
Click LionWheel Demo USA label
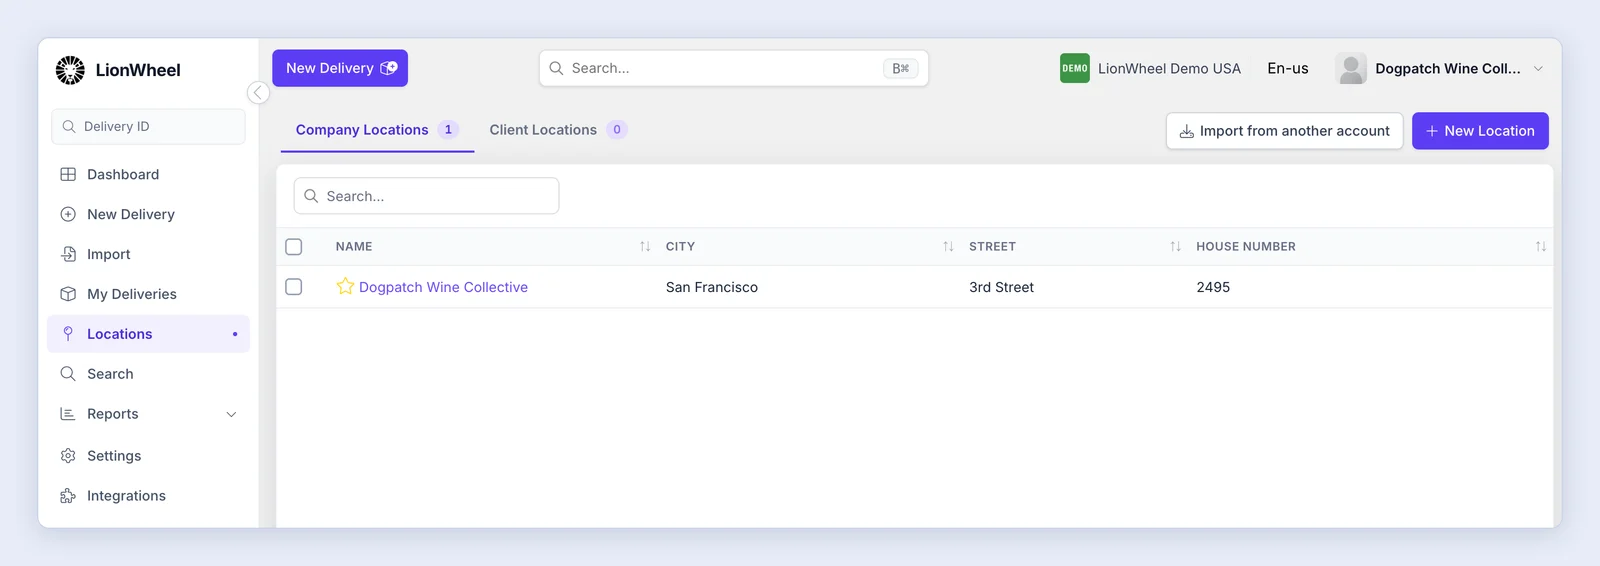coord(1169,68)
